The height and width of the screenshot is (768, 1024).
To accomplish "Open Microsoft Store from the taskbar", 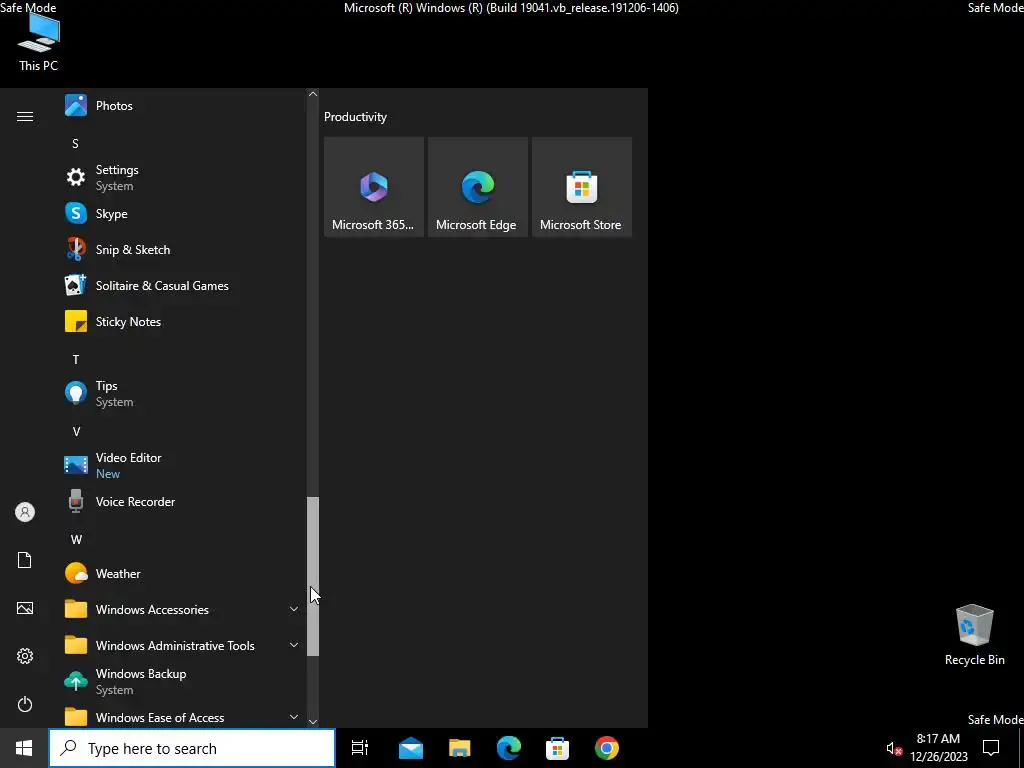I will tap(558, 748).
